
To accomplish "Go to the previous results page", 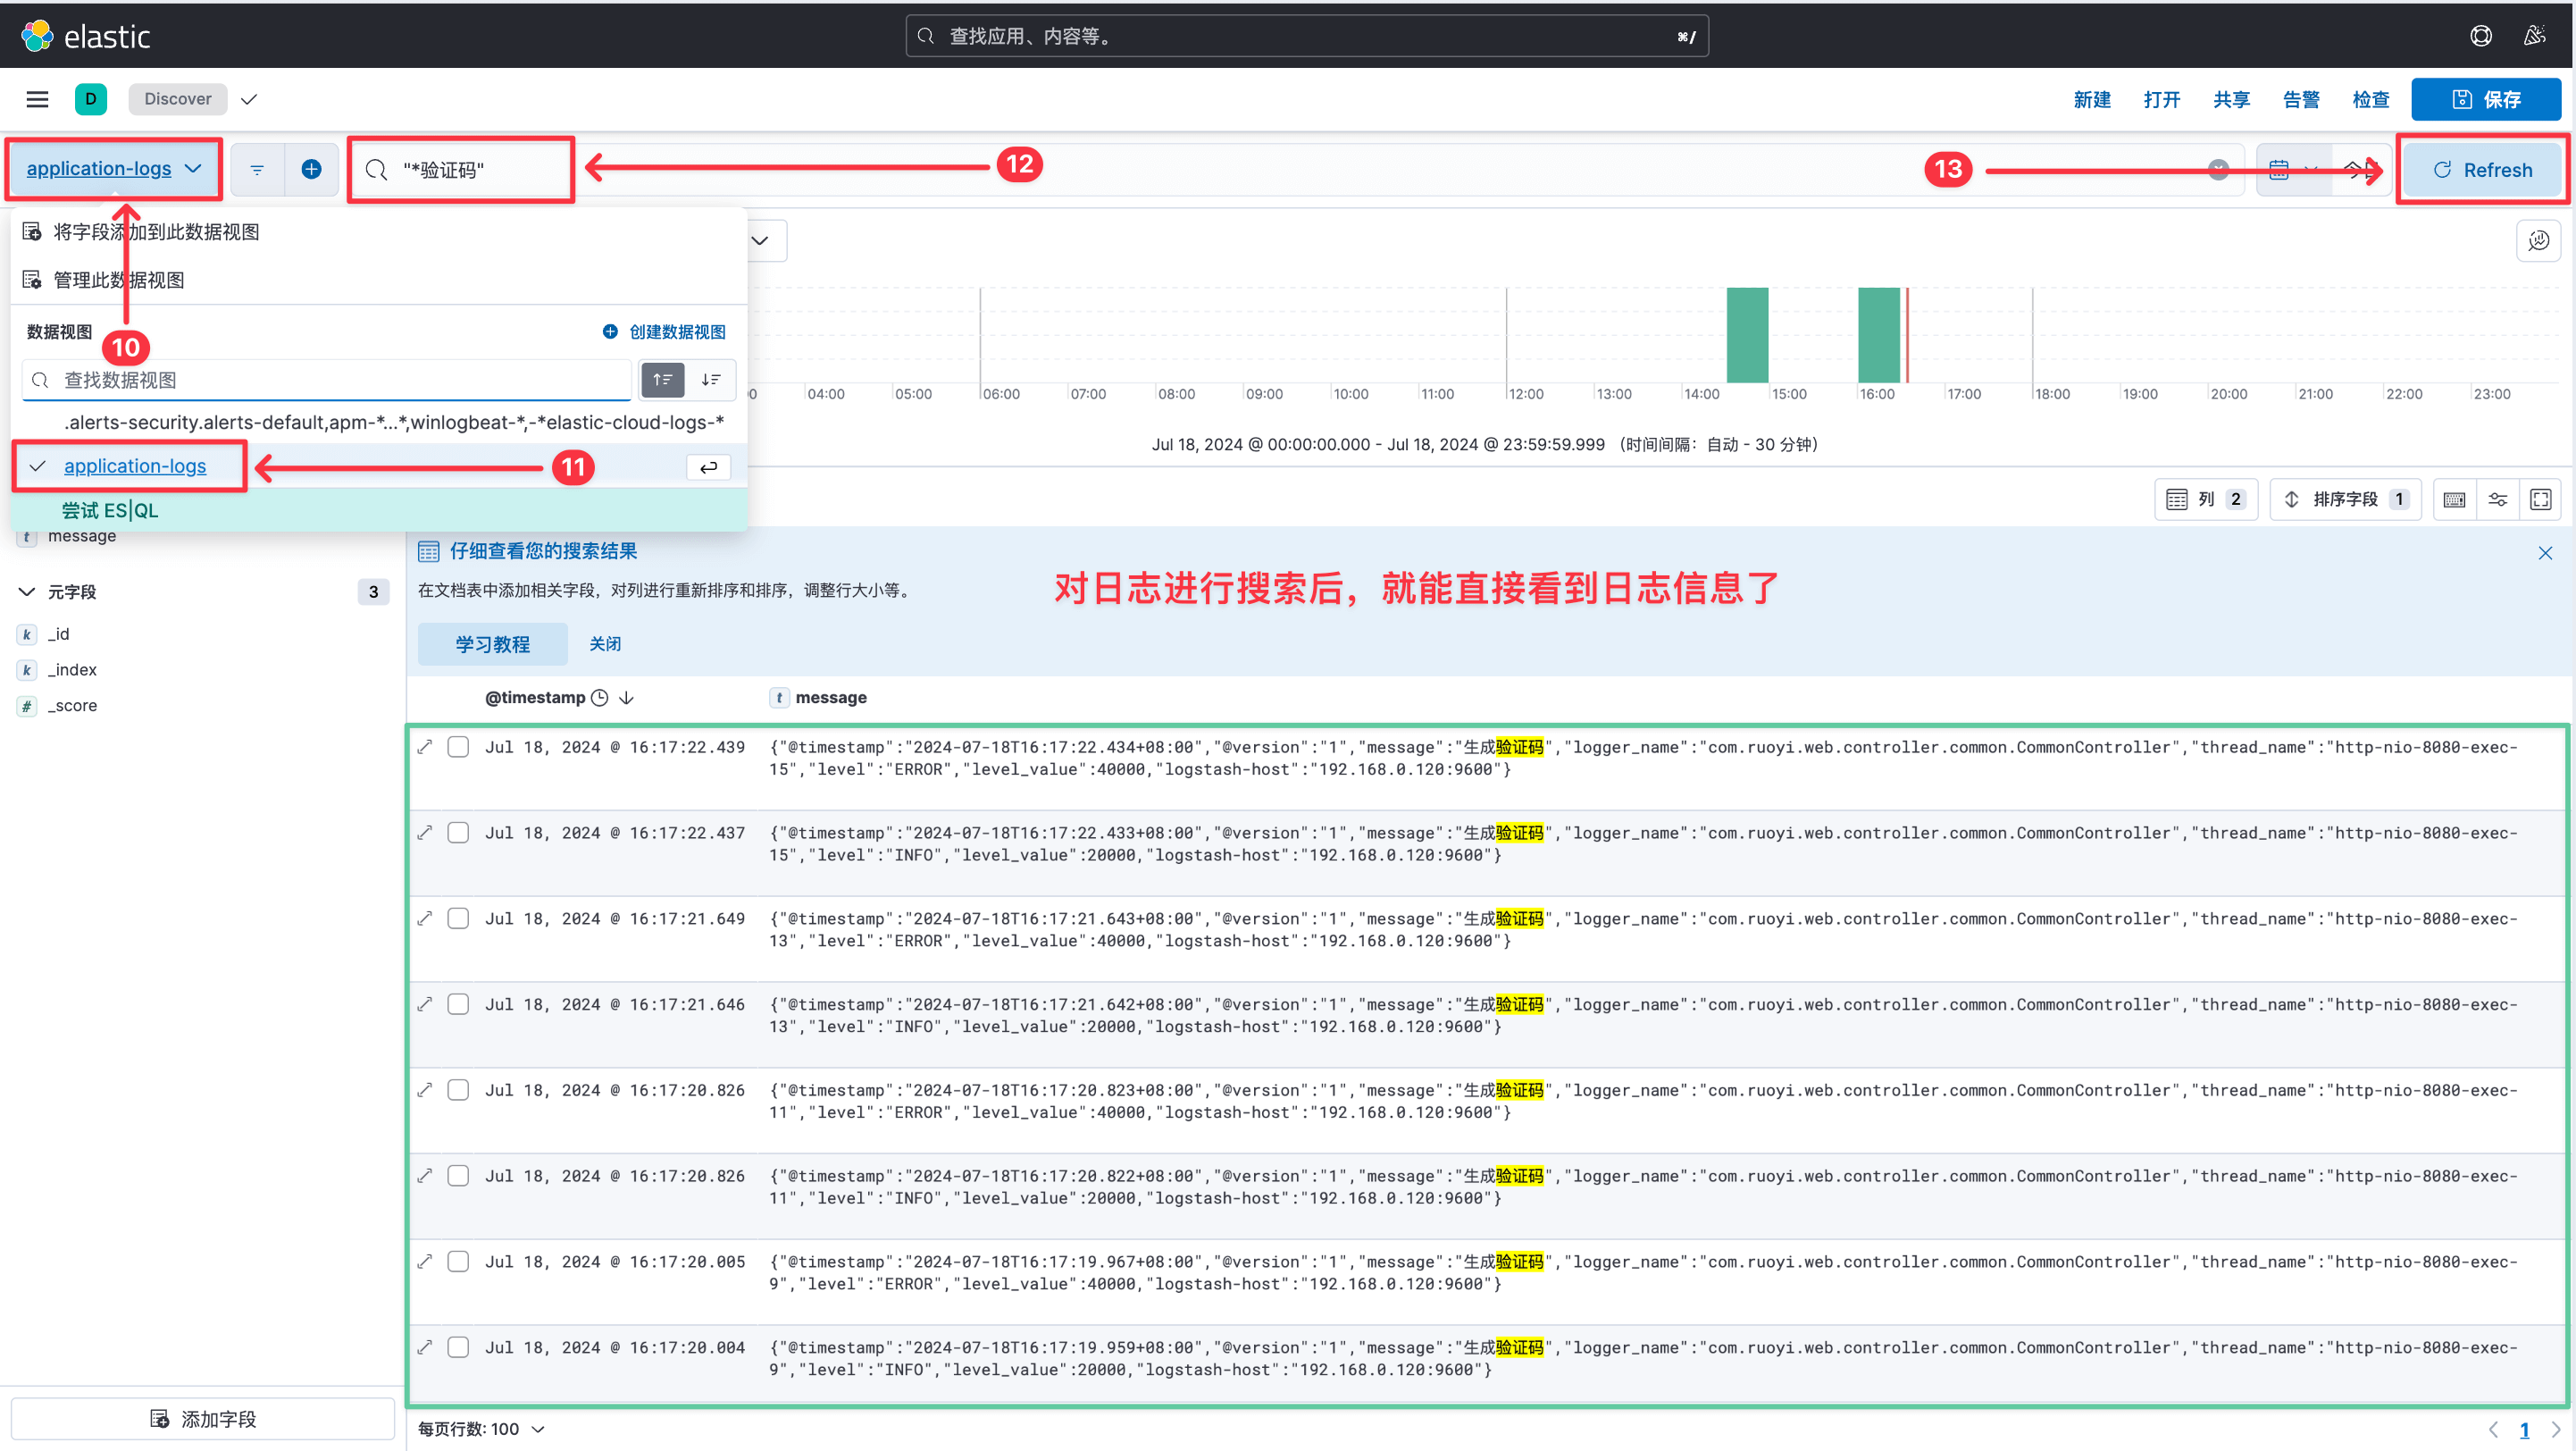I will click(2493, 1429).
